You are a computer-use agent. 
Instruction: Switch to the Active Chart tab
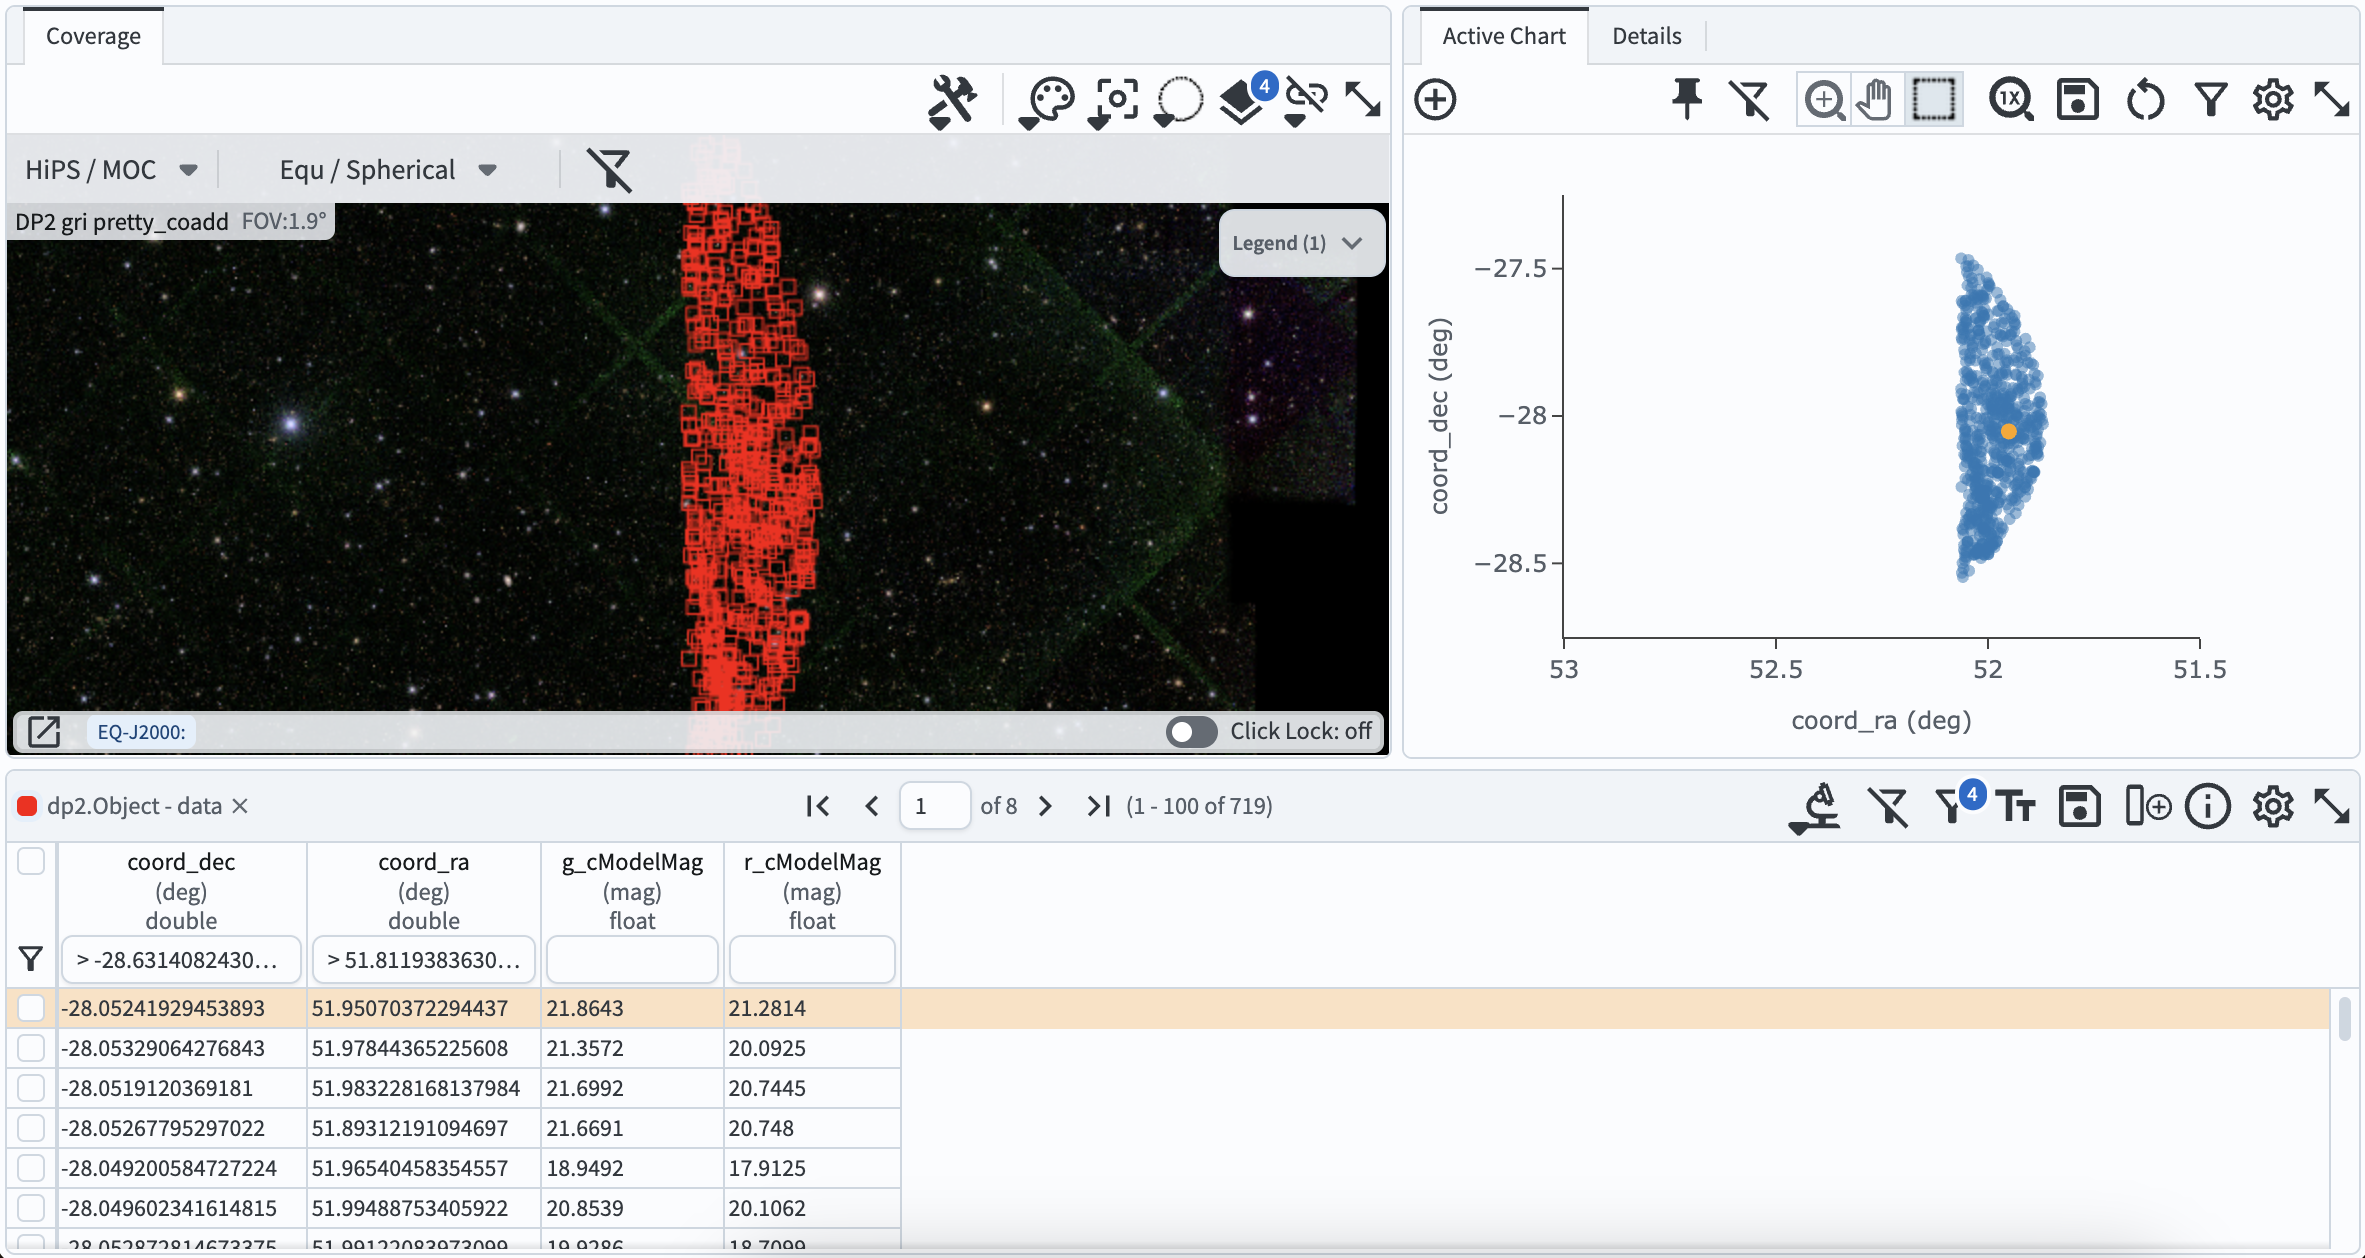pyautogui.click(x=1503, y=36)
